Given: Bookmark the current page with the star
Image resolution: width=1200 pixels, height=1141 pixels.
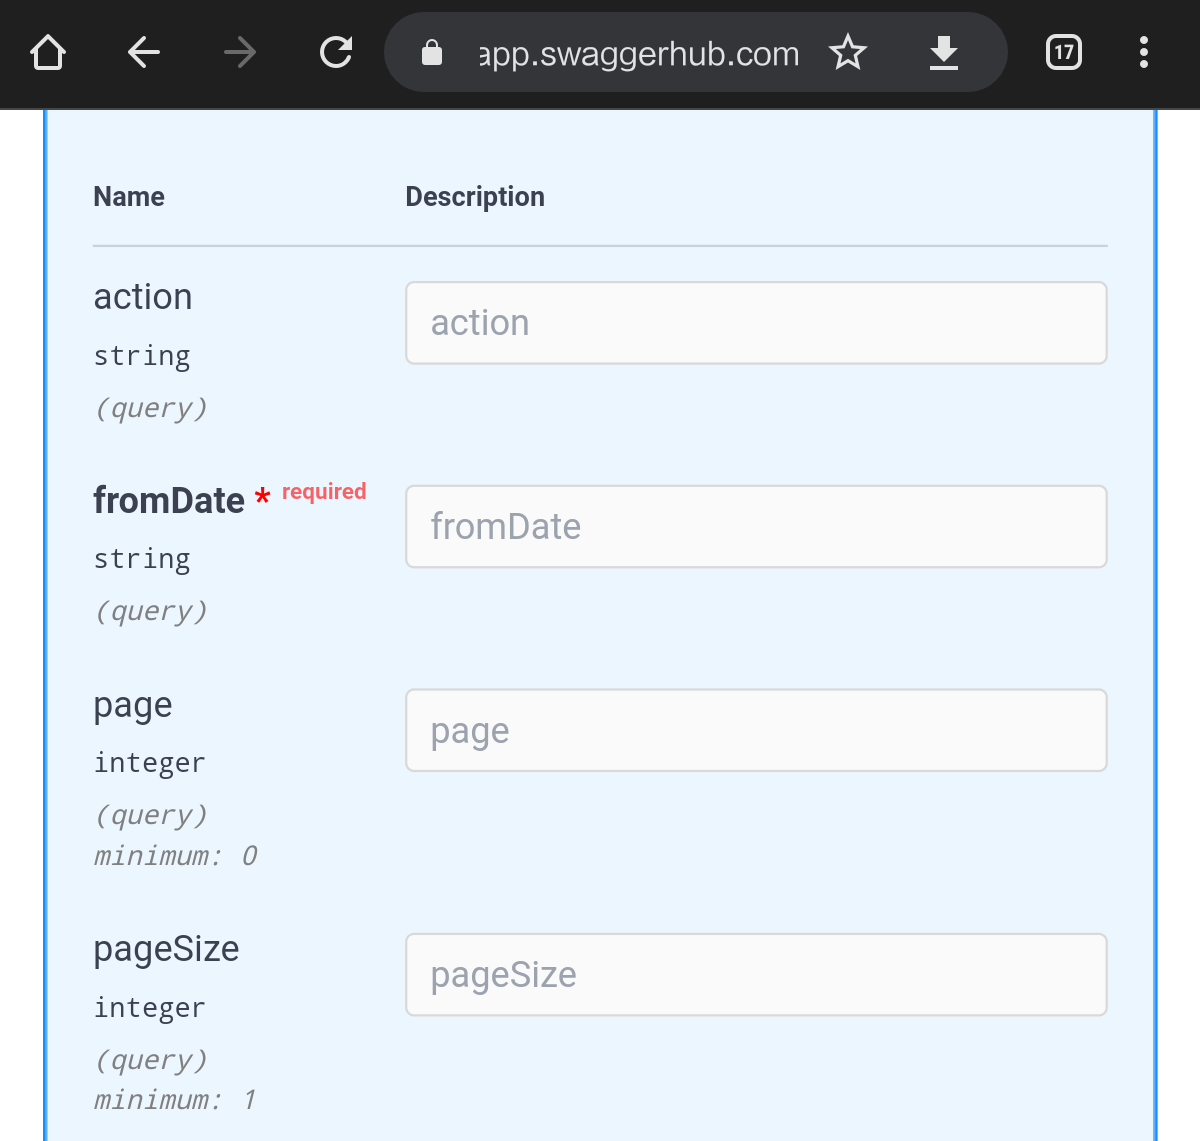Looking at the screenshot, I should 848,52.
